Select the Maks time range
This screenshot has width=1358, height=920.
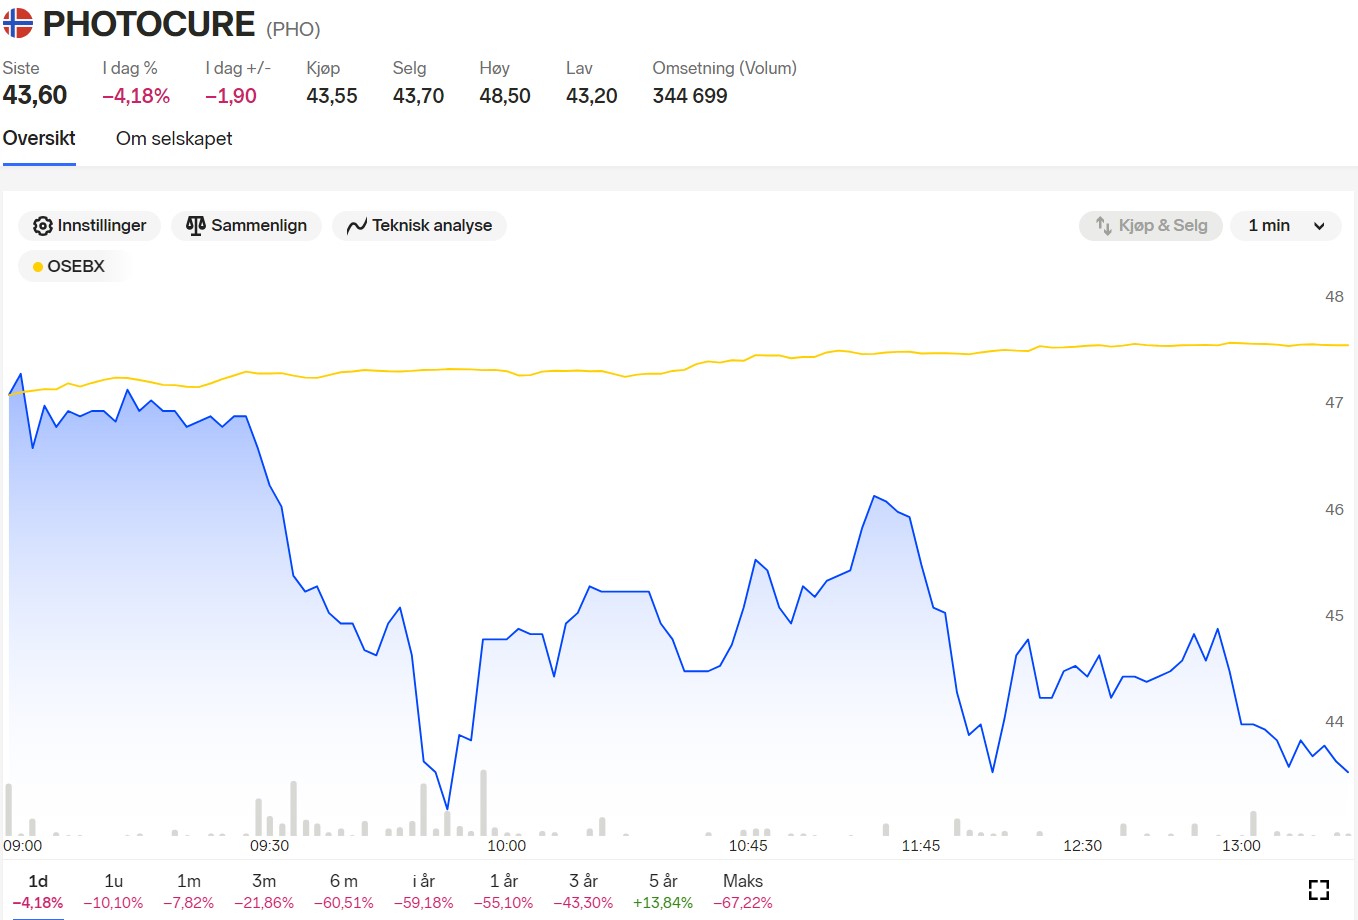(743, 890)
